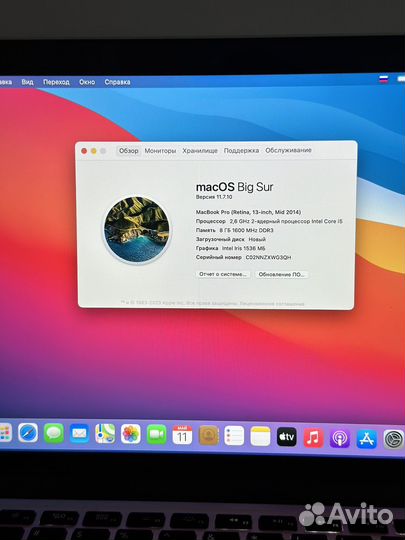The image size is (405, 540).
Task: Click the Отчет о системе button
Action: click(x=223, y=274)
